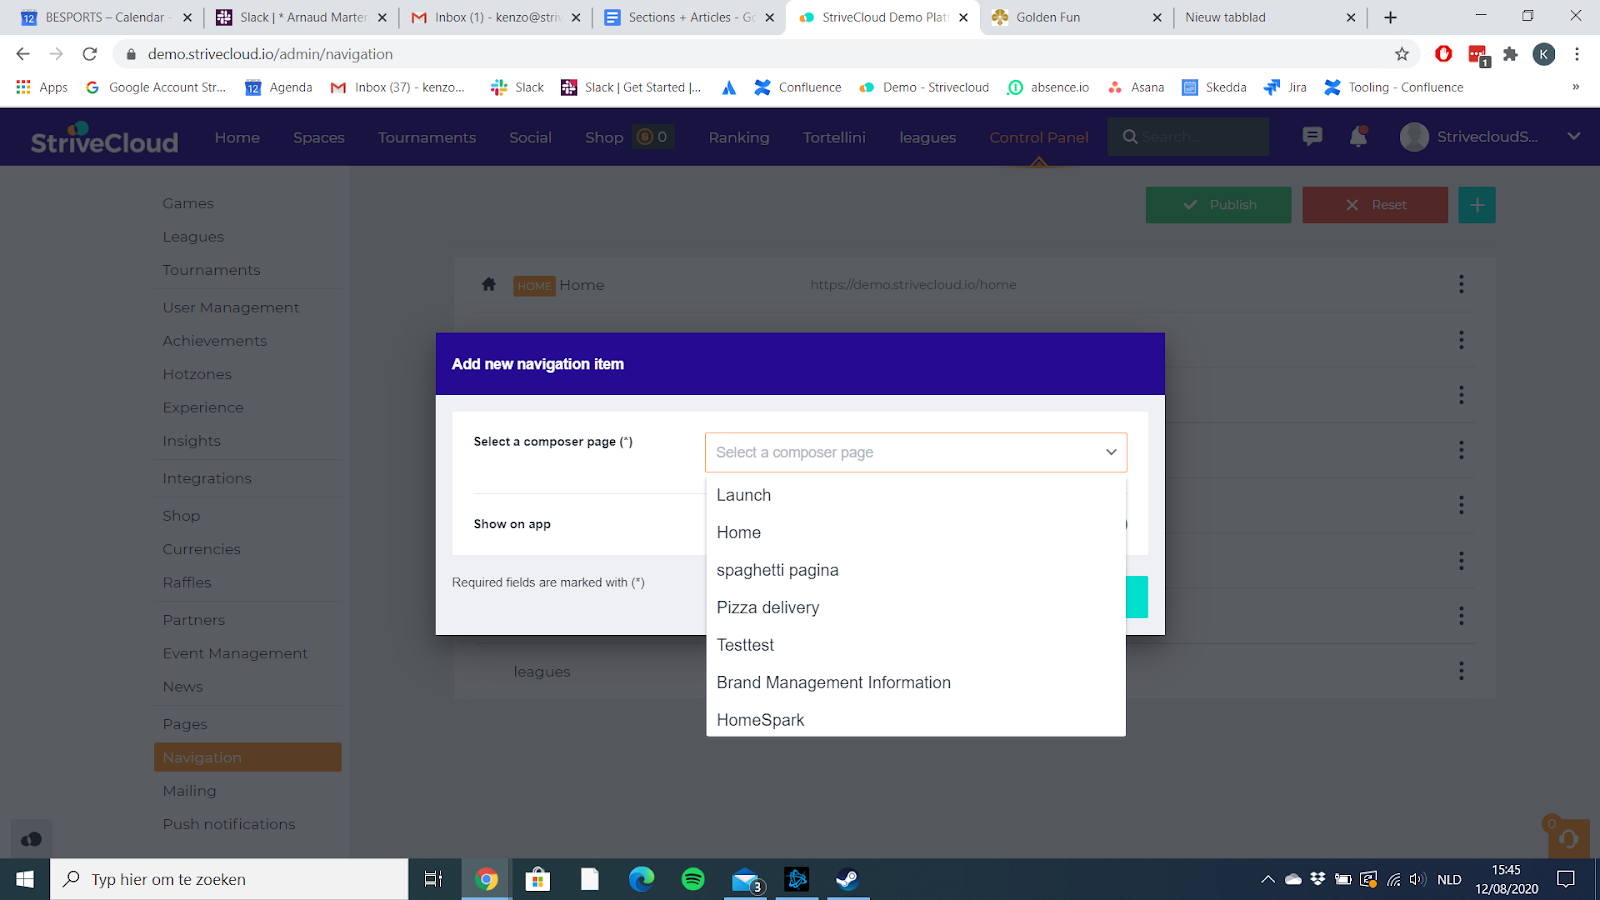Click the red Reset button
This screenshot has height=900, width=1600.
point(1374,205)
